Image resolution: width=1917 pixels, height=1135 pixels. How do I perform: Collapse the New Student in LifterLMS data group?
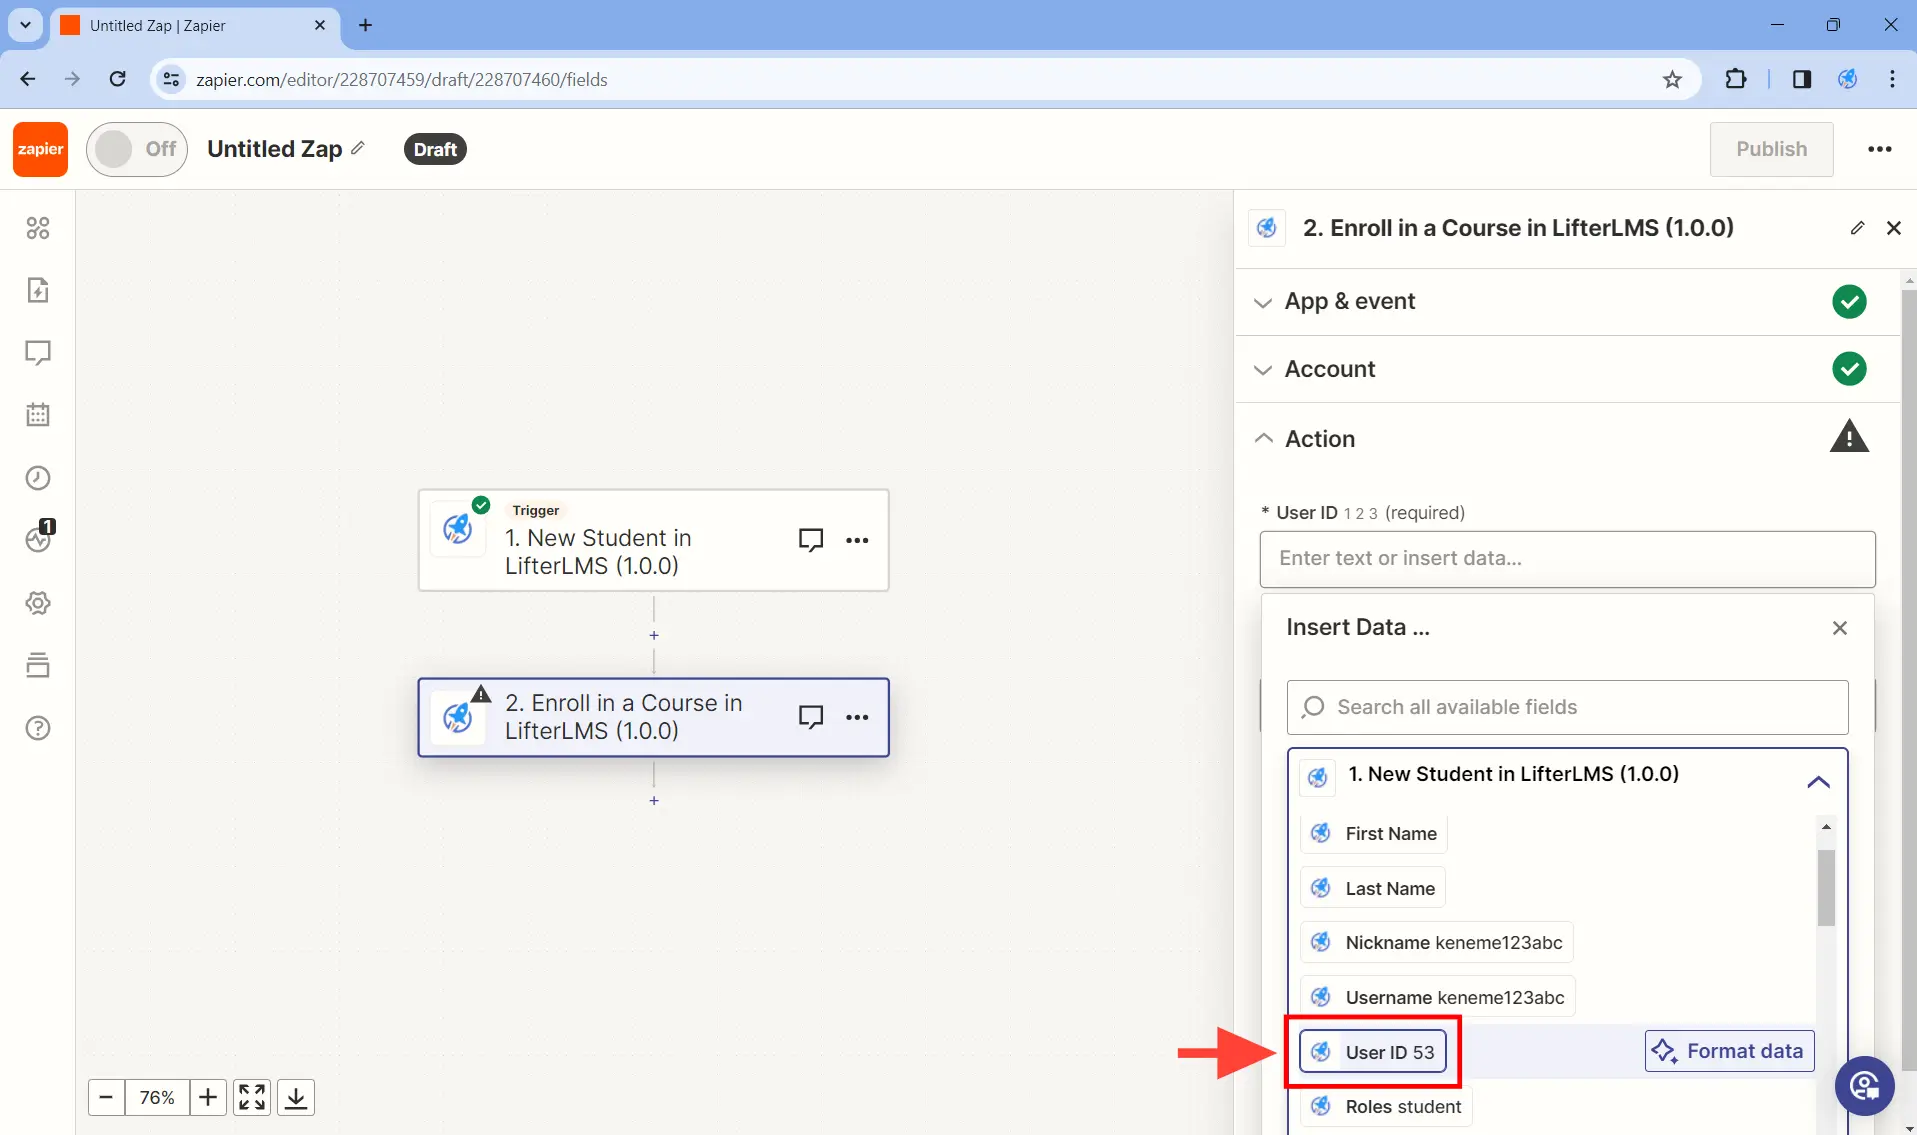point(1818,782)
